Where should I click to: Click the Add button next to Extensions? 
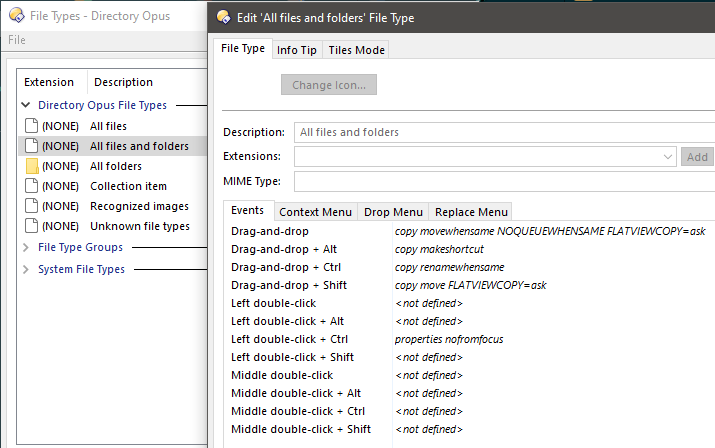[x=697, y=157]
